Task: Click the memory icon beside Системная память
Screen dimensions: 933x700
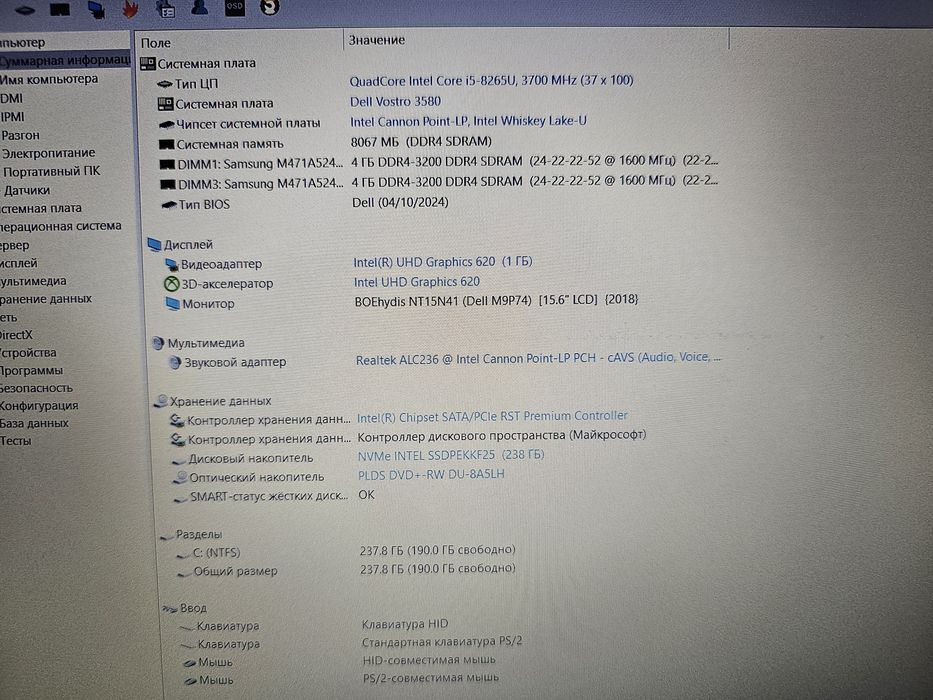Action: pos(167,143)
